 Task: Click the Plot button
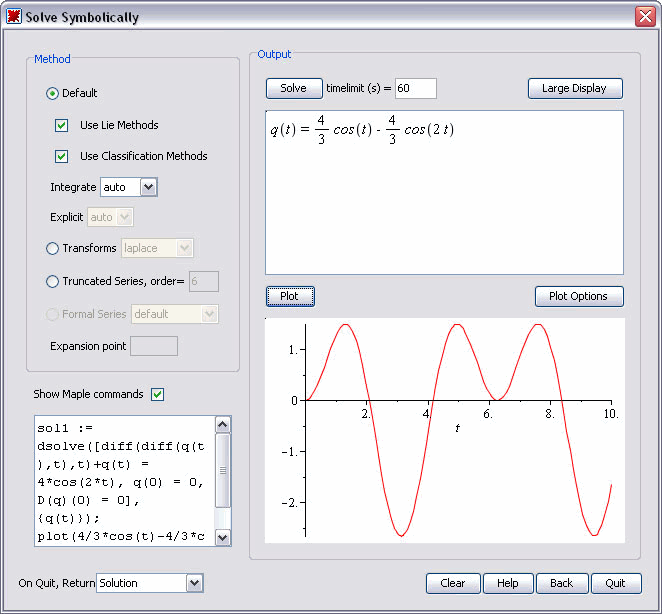[x=290, y=297]
